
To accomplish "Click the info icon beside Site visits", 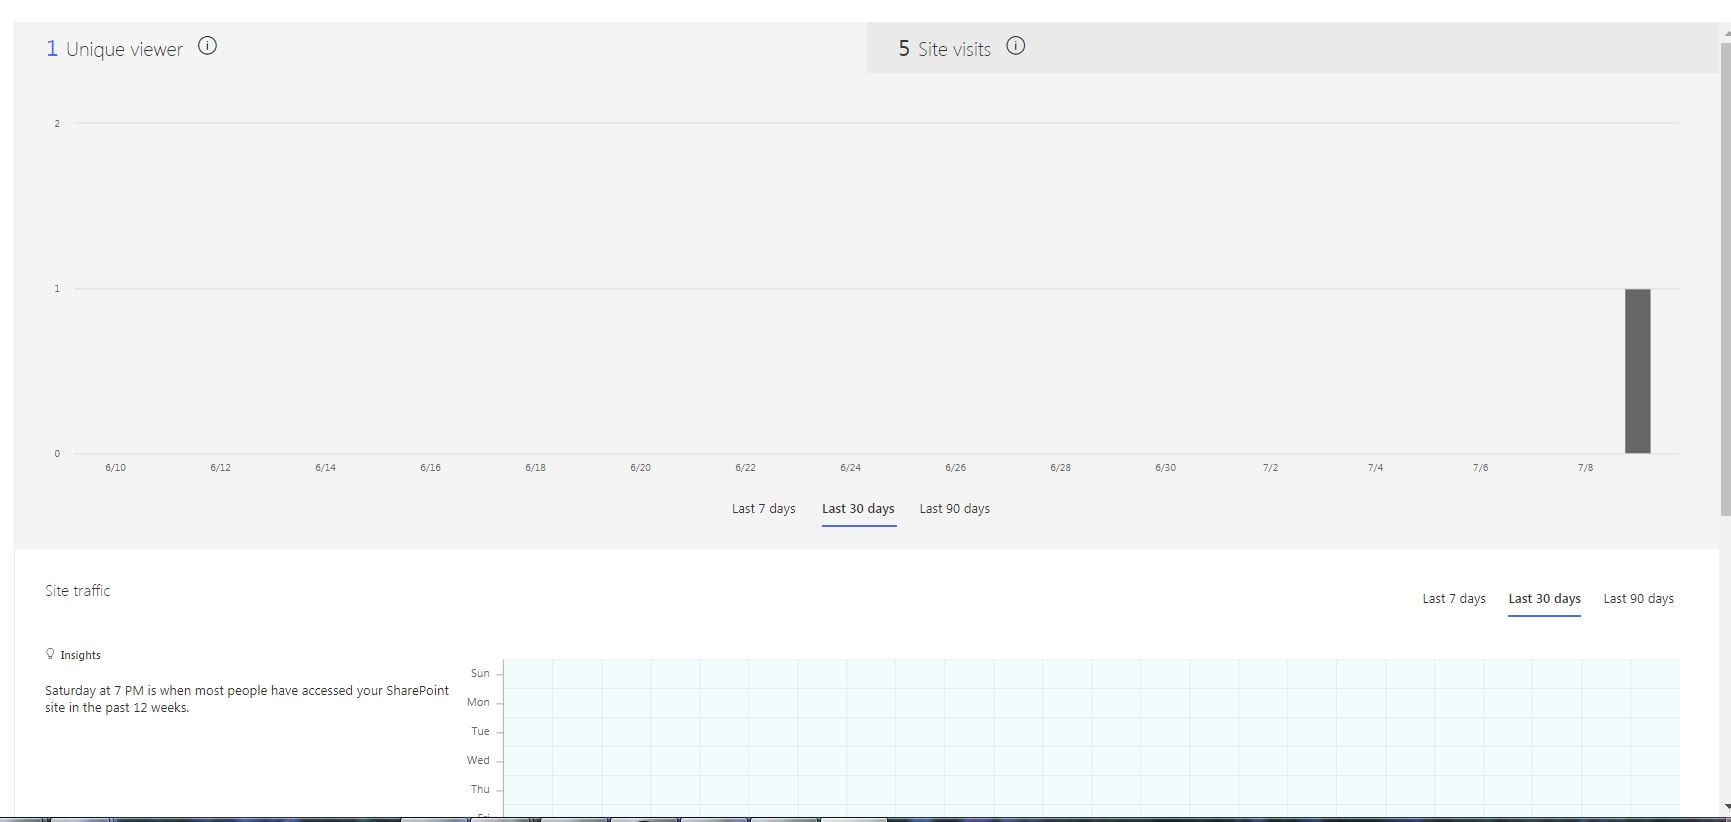I will click(x=1015, y=46).
